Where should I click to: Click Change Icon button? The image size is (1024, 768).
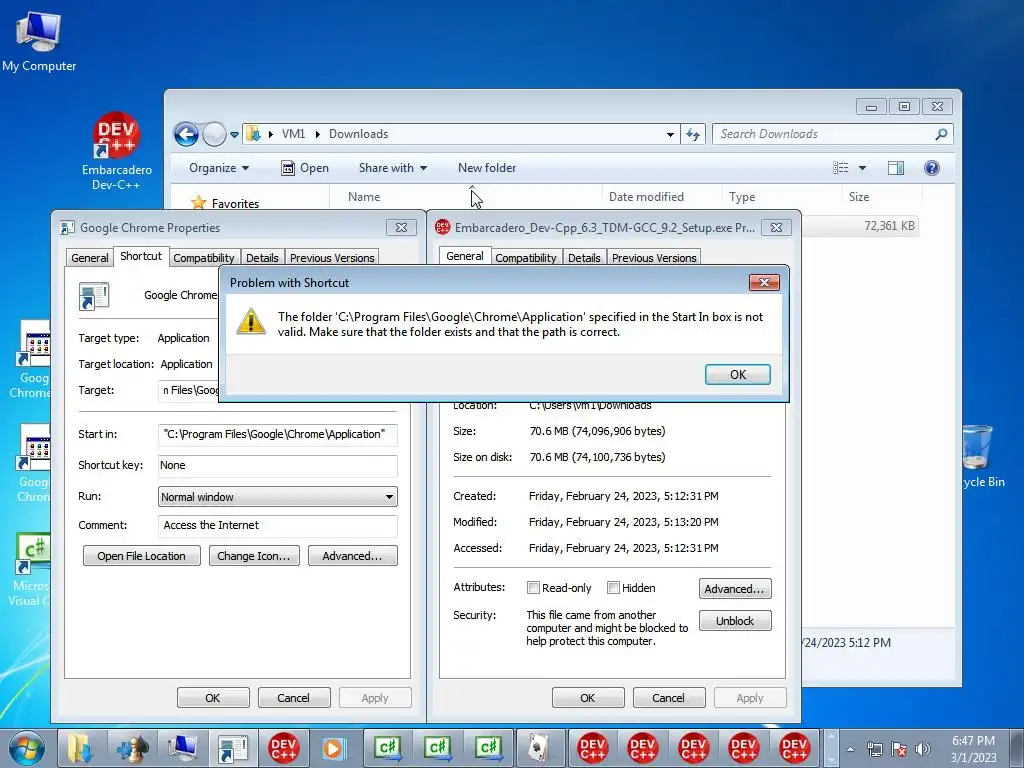pos(254,556)
